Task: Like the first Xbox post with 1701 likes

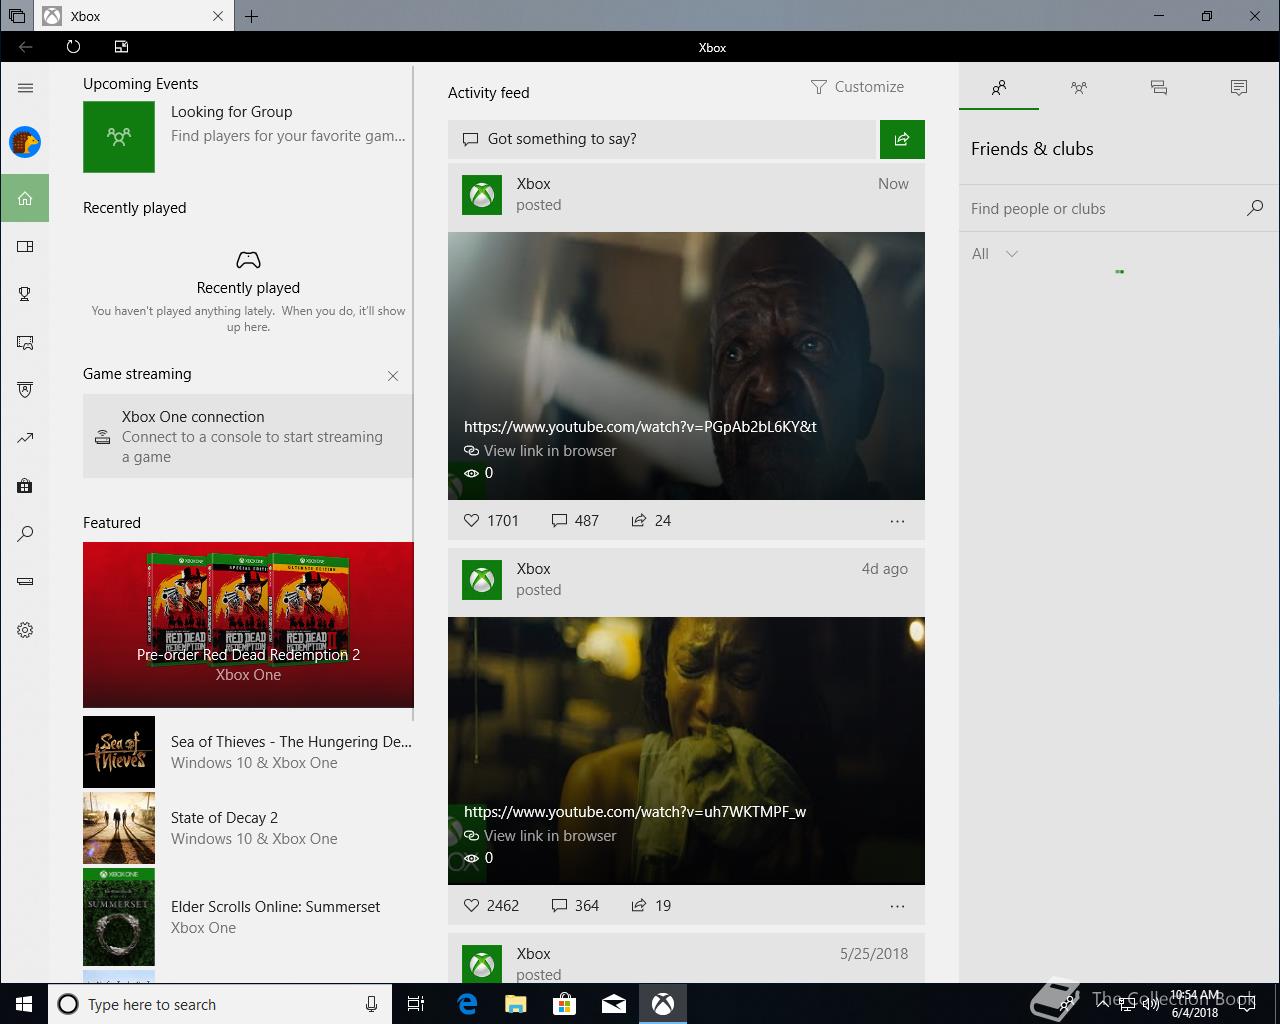Action: (491, 520)
